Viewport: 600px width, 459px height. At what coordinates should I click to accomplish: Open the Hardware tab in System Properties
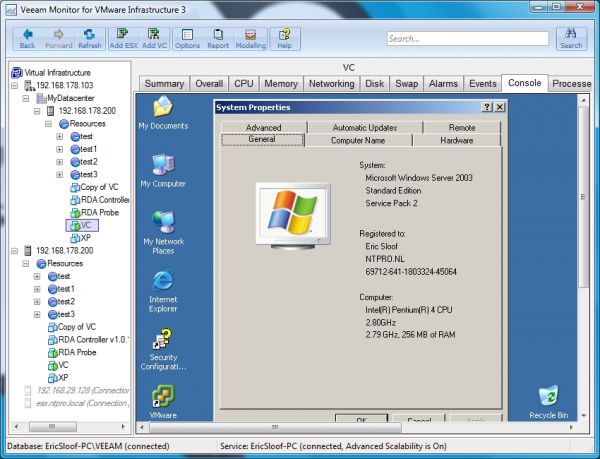pyautogui.click(x=457, y=140)
